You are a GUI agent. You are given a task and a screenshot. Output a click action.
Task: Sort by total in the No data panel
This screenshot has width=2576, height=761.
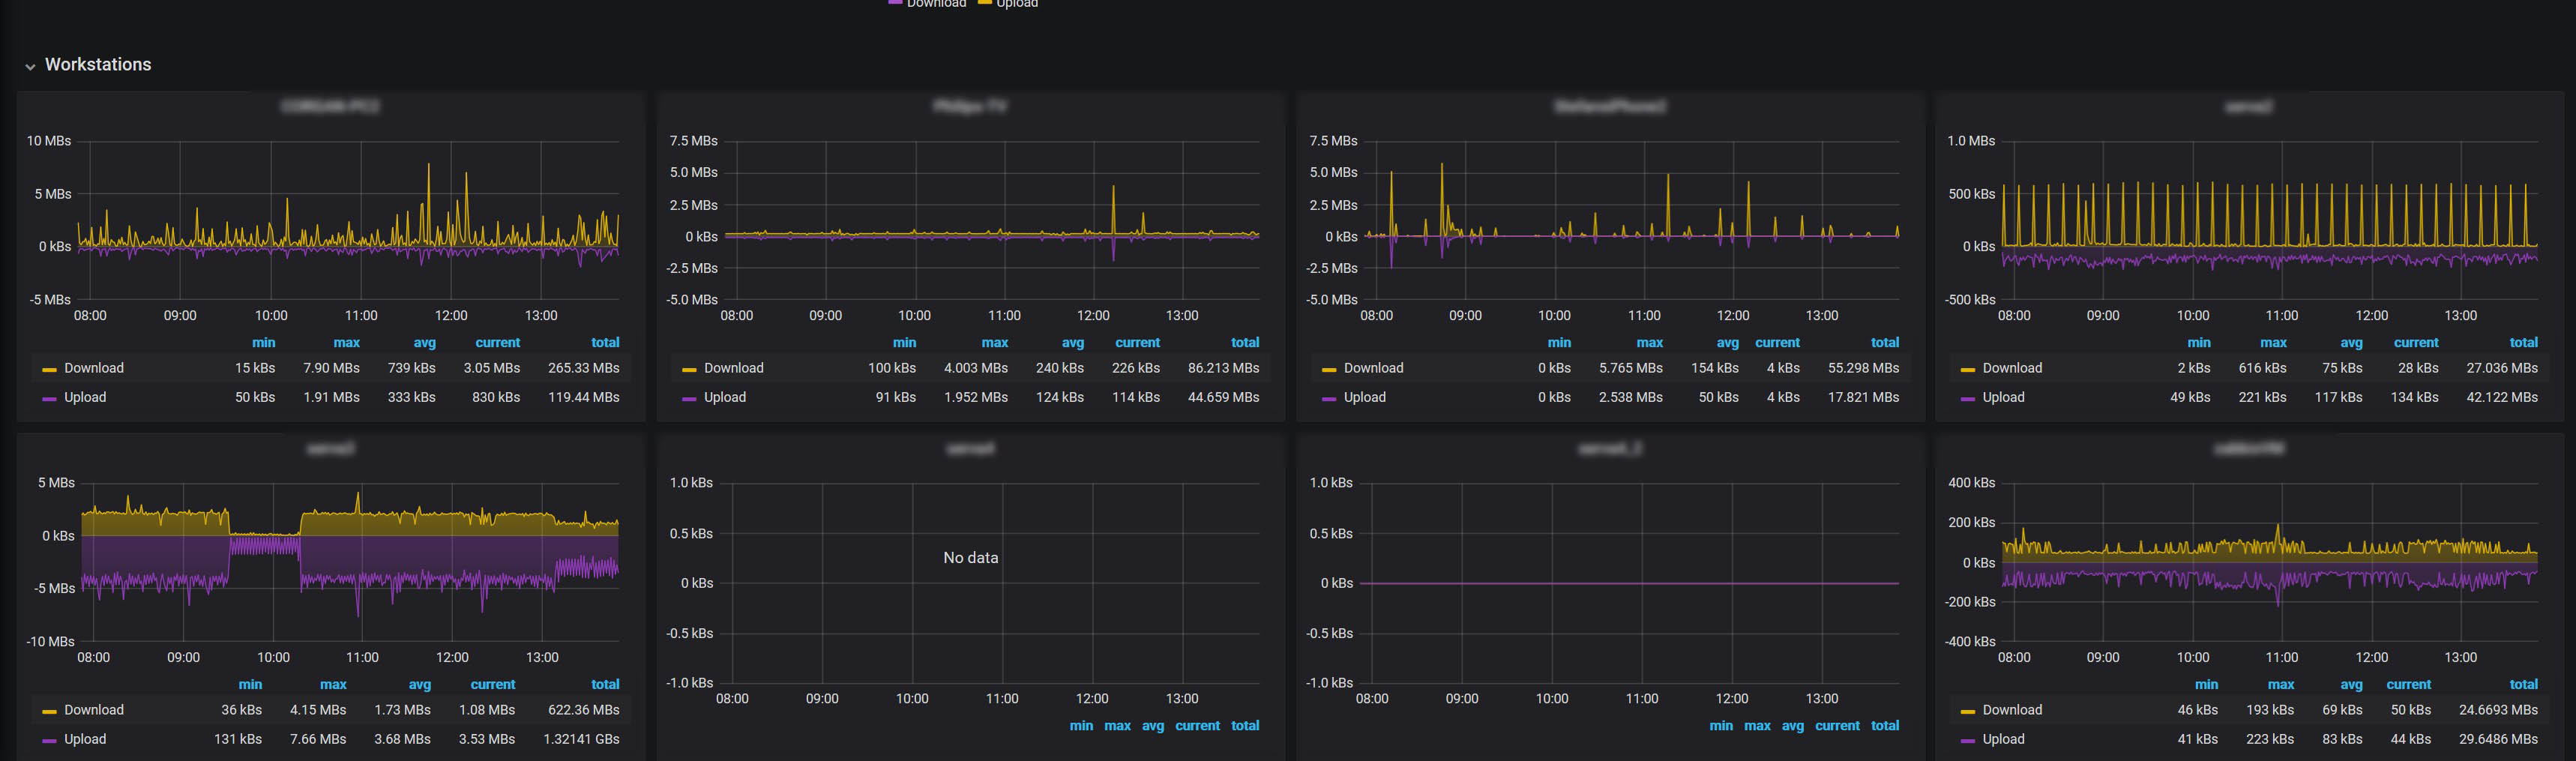1245,725
